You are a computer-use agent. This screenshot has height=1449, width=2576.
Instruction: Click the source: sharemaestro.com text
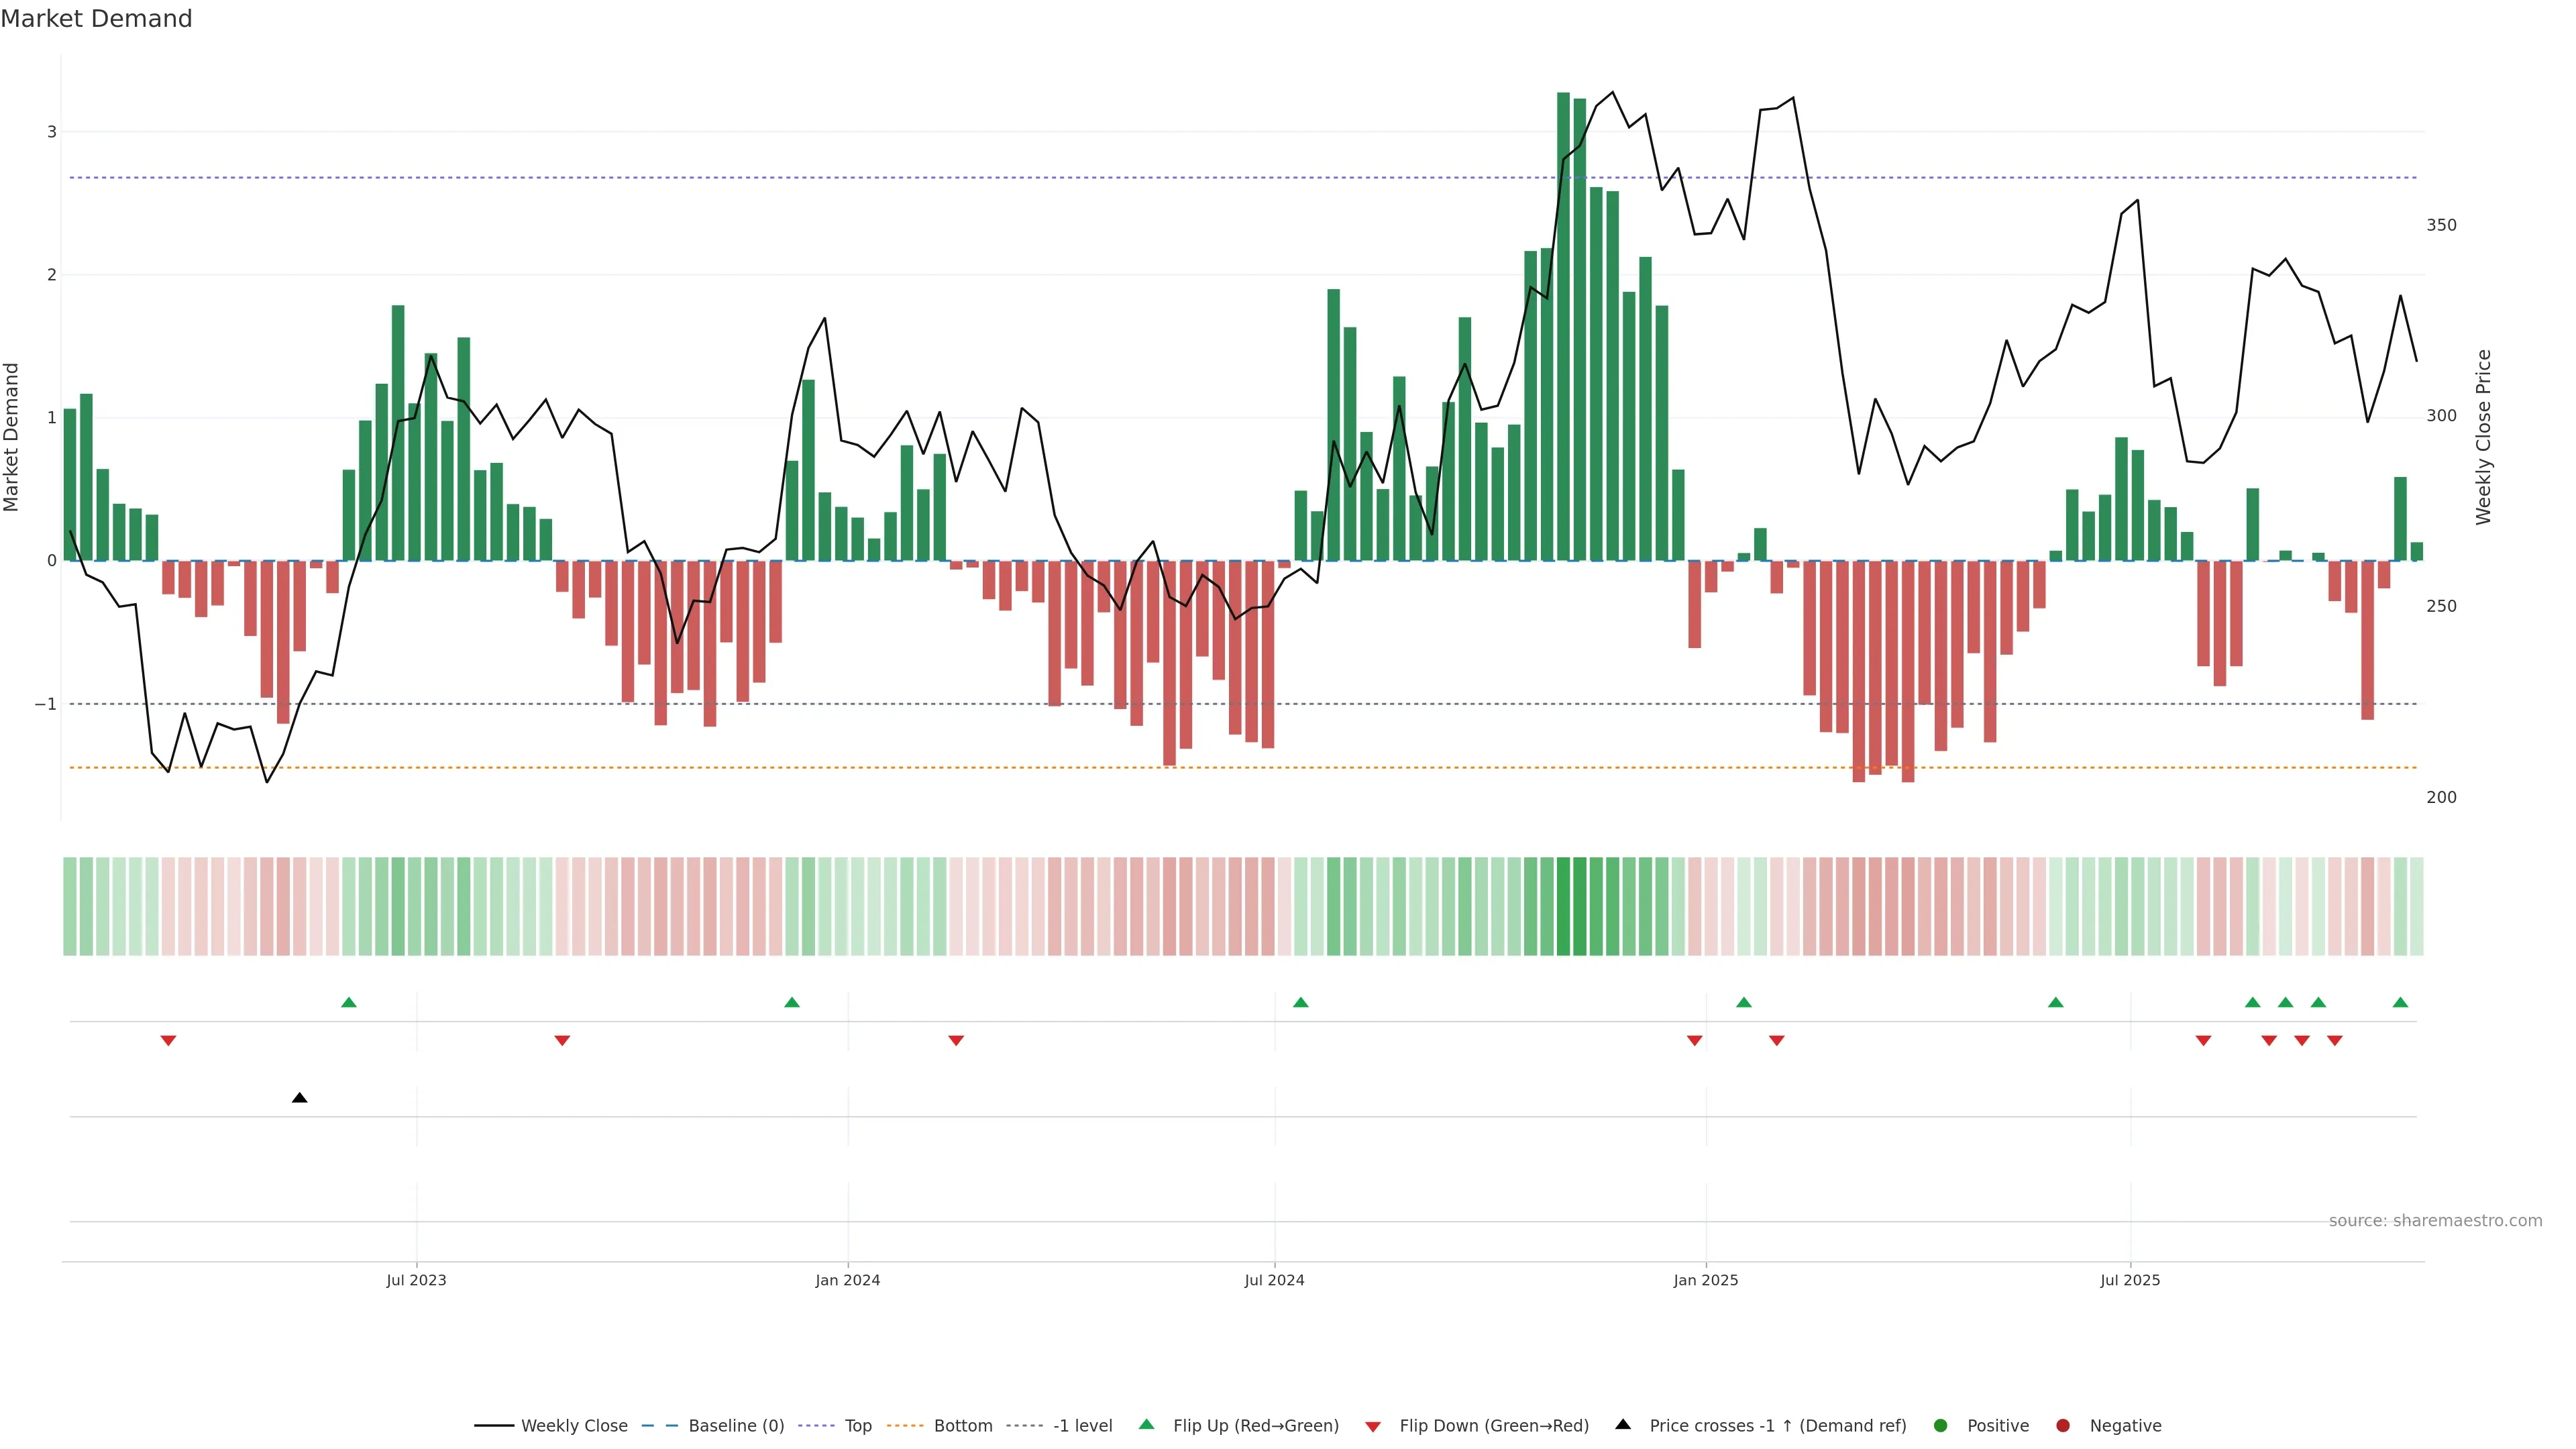tap(2435, 1221)
